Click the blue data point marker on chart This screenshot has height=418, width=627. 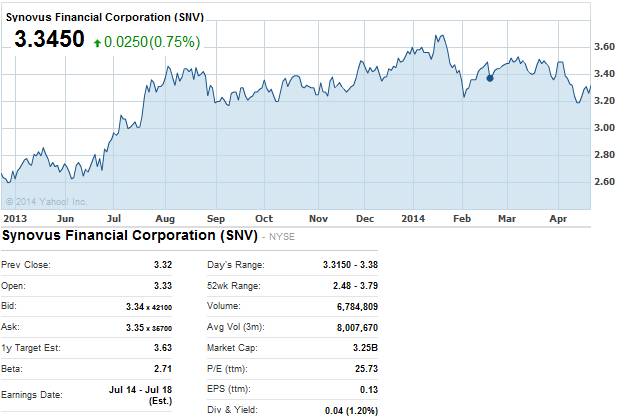(x=489, y=78)
